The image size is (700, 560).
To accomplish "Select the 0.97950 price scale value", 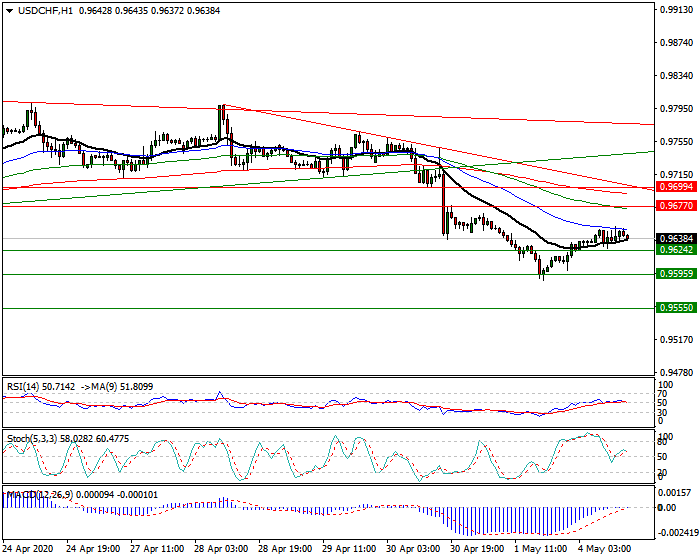I will (677, 109).
